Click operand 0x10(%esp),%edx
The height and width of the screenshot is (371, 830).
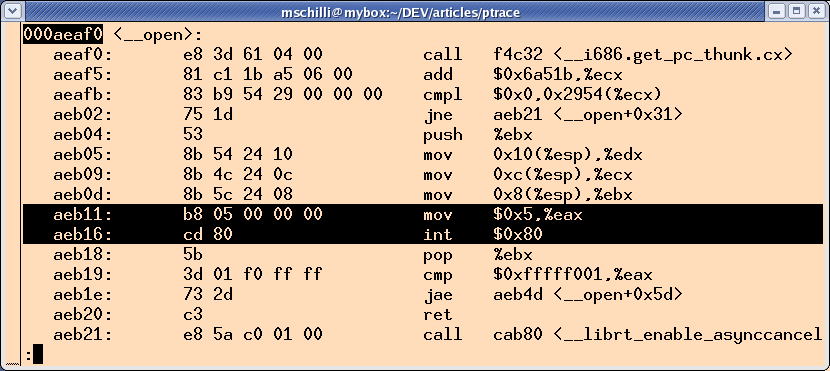pyautogui.click(x=567, y=155)
